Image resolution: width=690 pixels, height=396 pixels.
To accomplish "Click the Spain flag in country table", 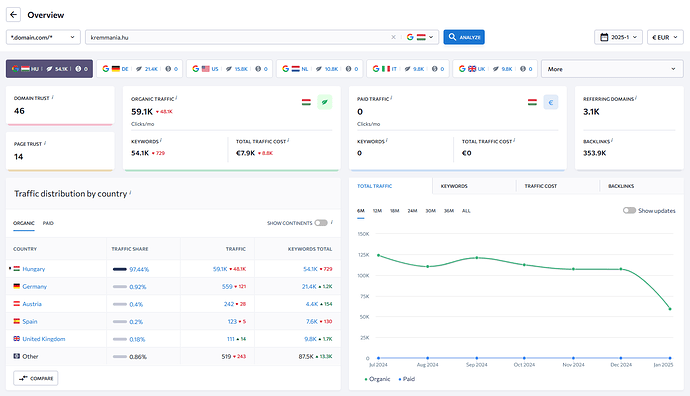I will [16, 321].
